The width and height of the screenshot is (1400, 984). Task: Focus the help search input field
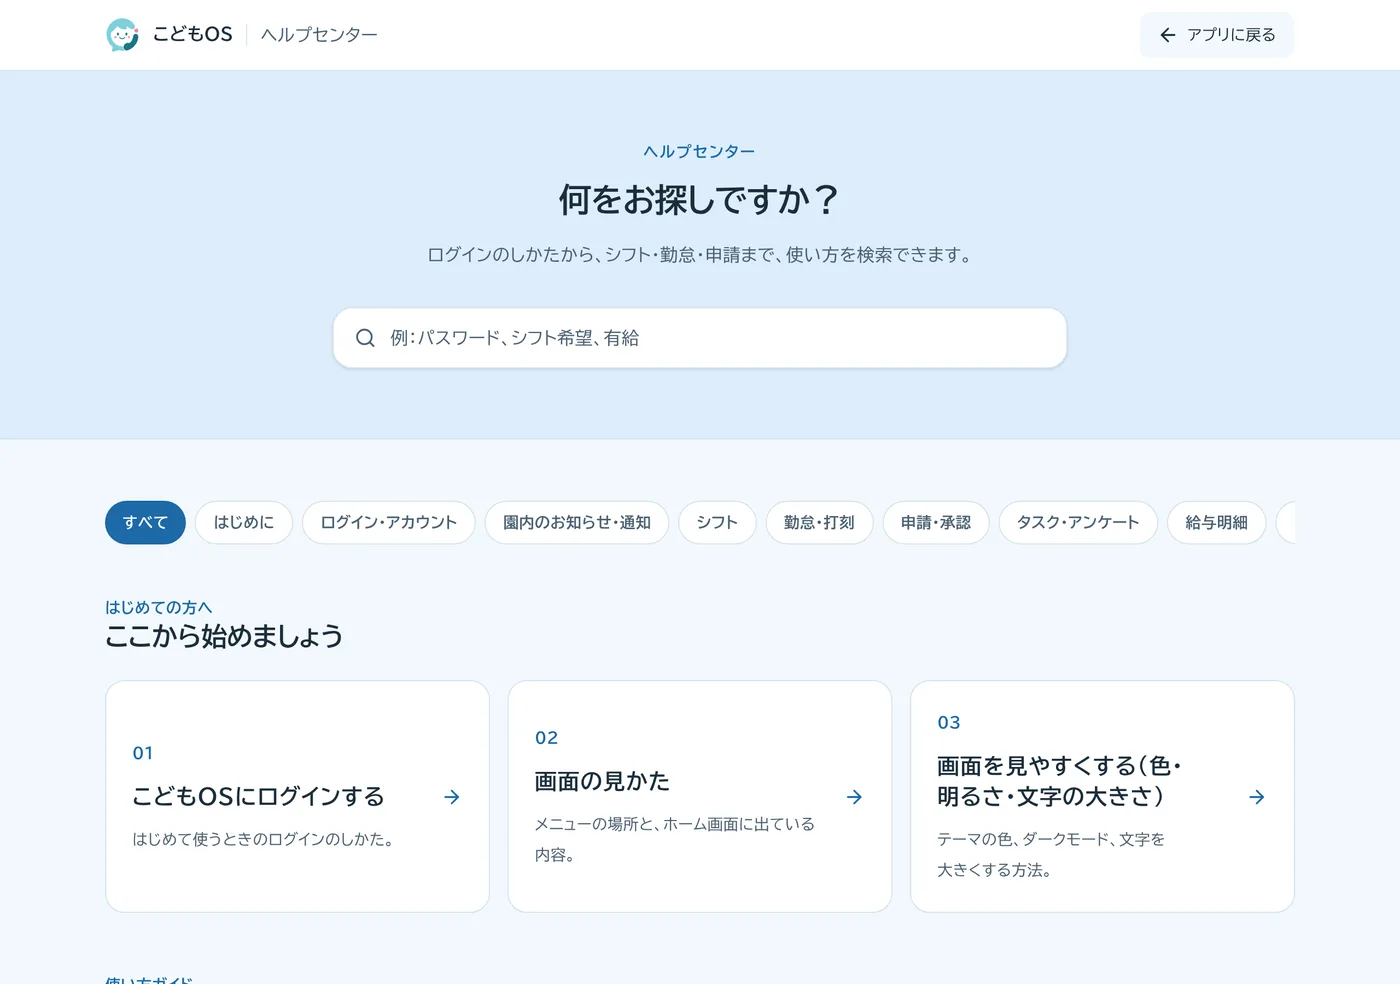(700, 338)
